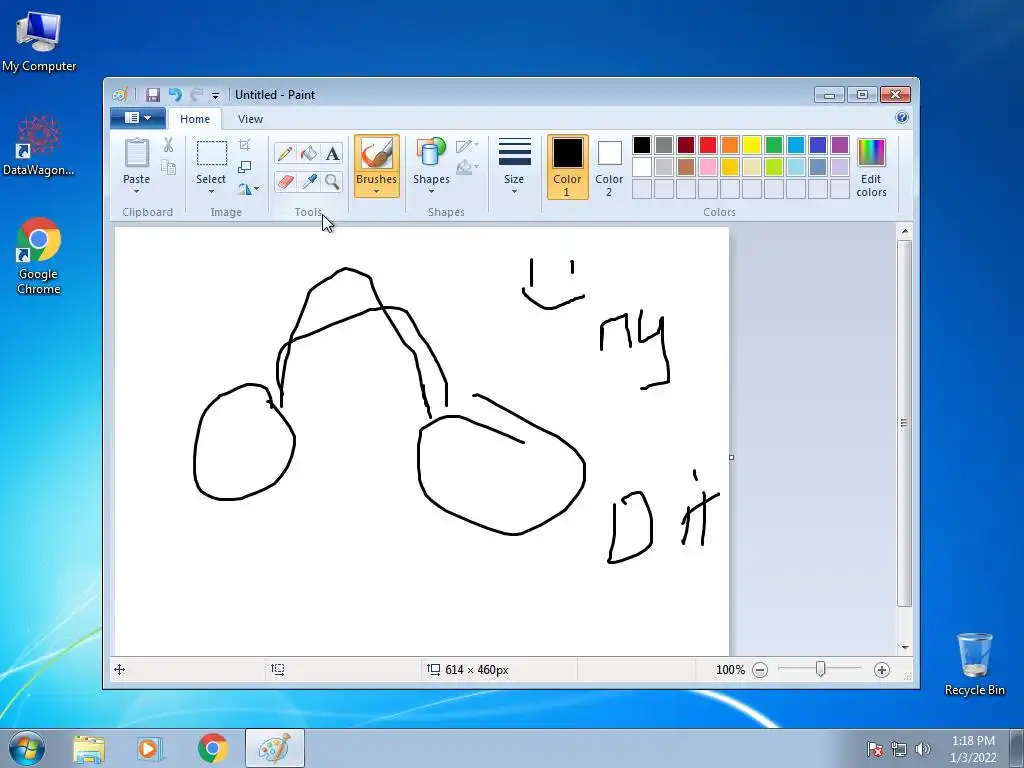
Task: Select the Eraser tool
Action: tap(285, 181)
